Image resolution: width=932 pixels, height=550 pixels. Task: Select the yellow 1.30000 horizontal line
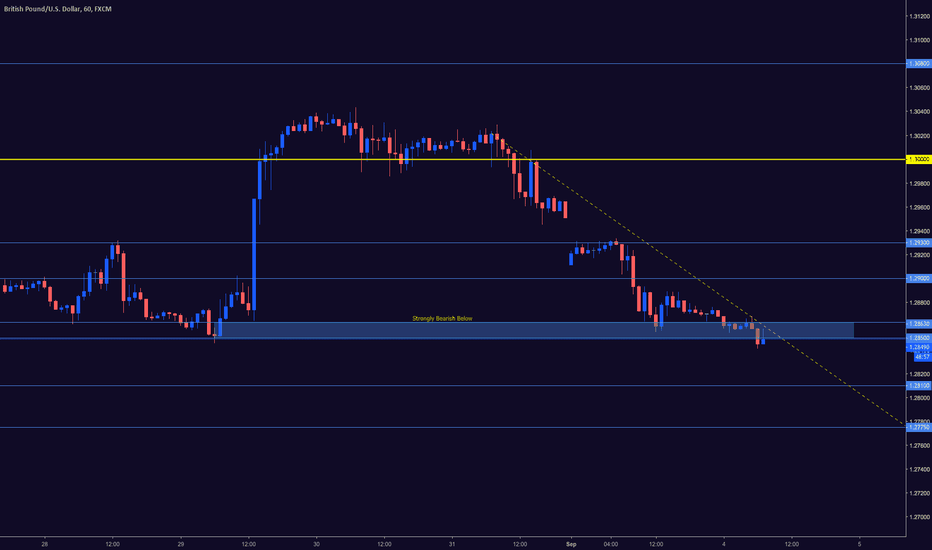click(x=452, y=159)
